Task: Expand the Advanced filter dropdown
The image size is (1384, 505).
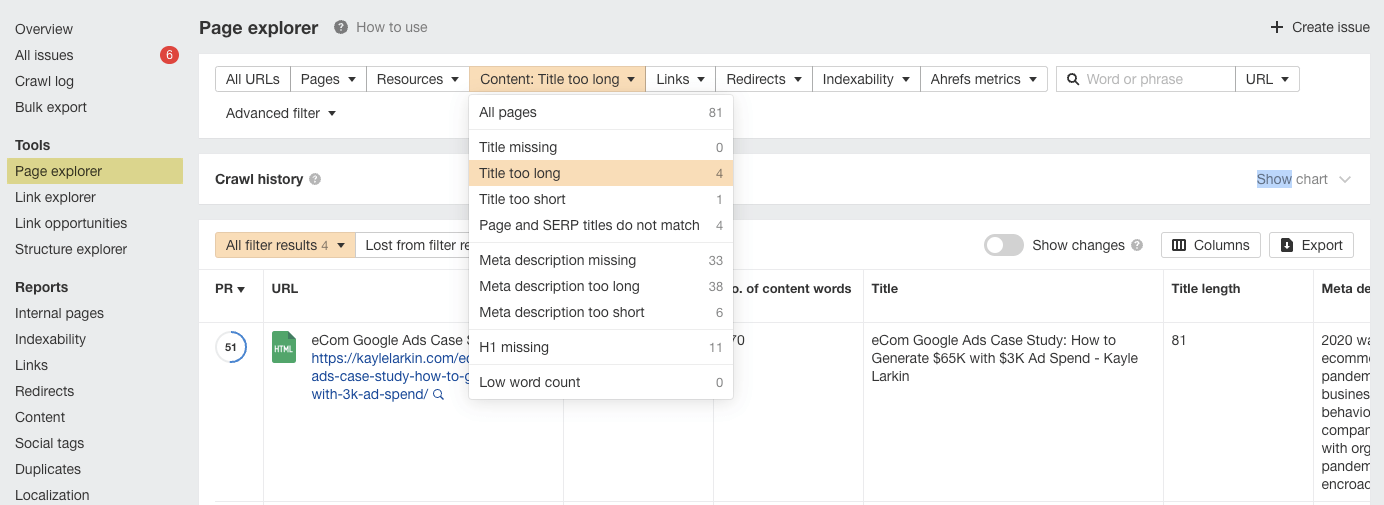Action: click(281, 113)
